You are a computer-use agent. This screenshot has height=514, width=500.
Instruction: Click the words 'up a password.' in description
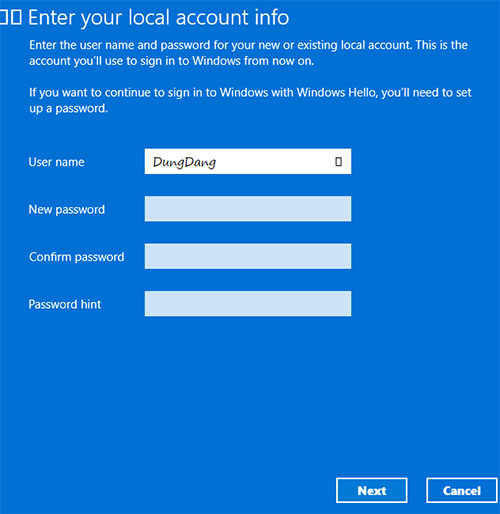[x=68, y=109]
